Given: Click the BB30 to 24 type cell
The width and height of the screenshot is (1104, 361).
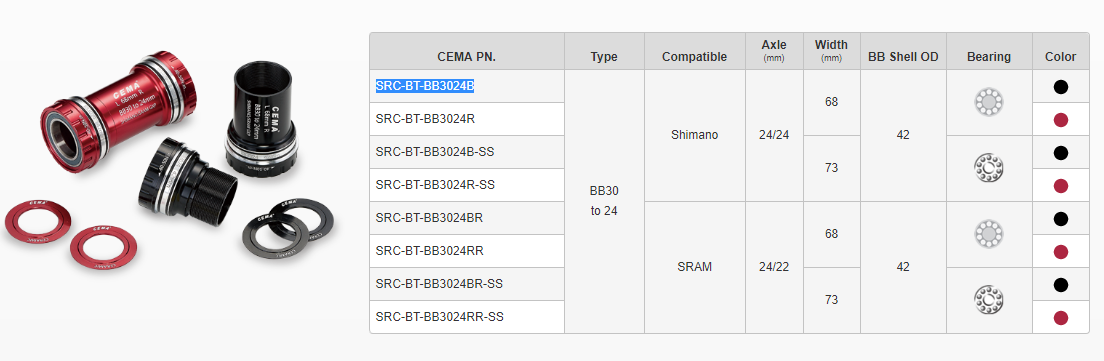Looking at the screenshot, I should click(603, 201).
